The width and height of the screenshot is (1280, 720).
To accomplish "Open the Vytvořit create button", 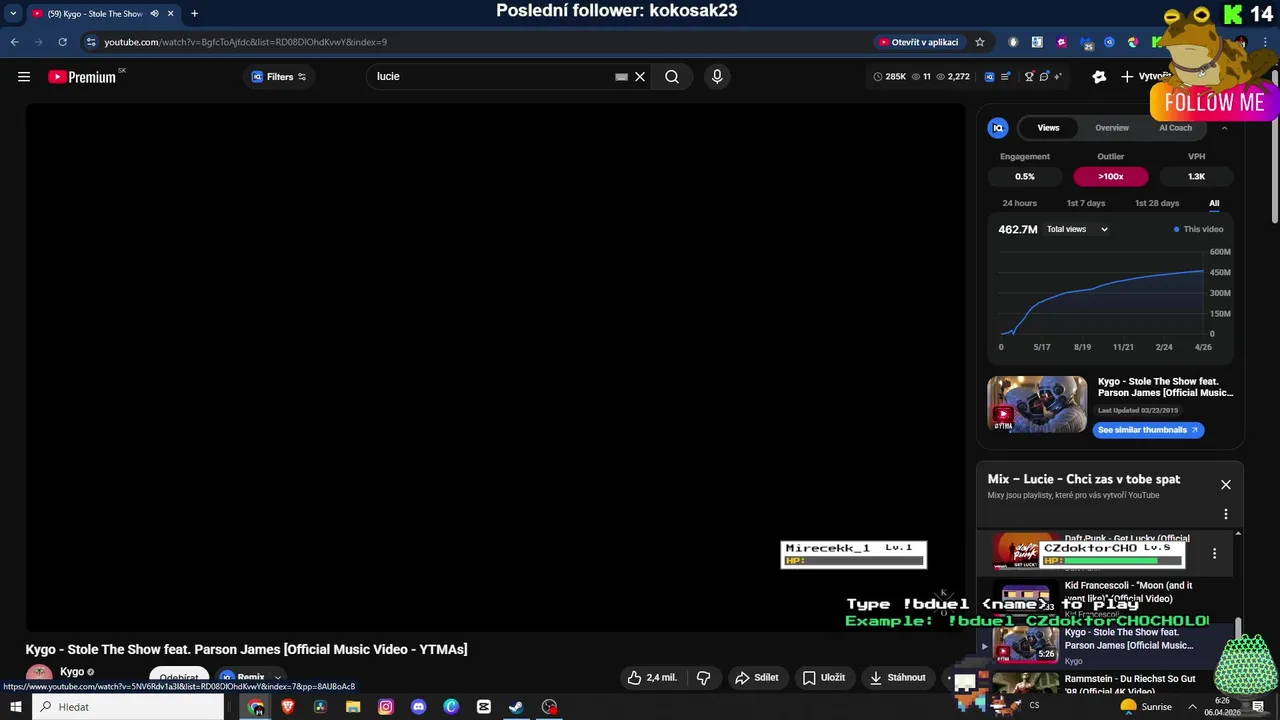I will pyautogui.click(x=1146, y=77).
